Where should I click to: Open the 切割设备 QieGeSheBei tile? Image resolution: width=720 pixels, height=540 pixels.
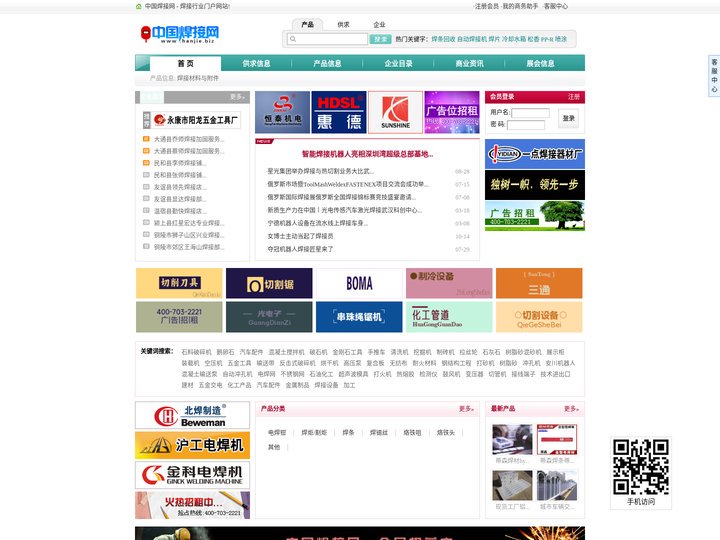(x=539, y=317)
